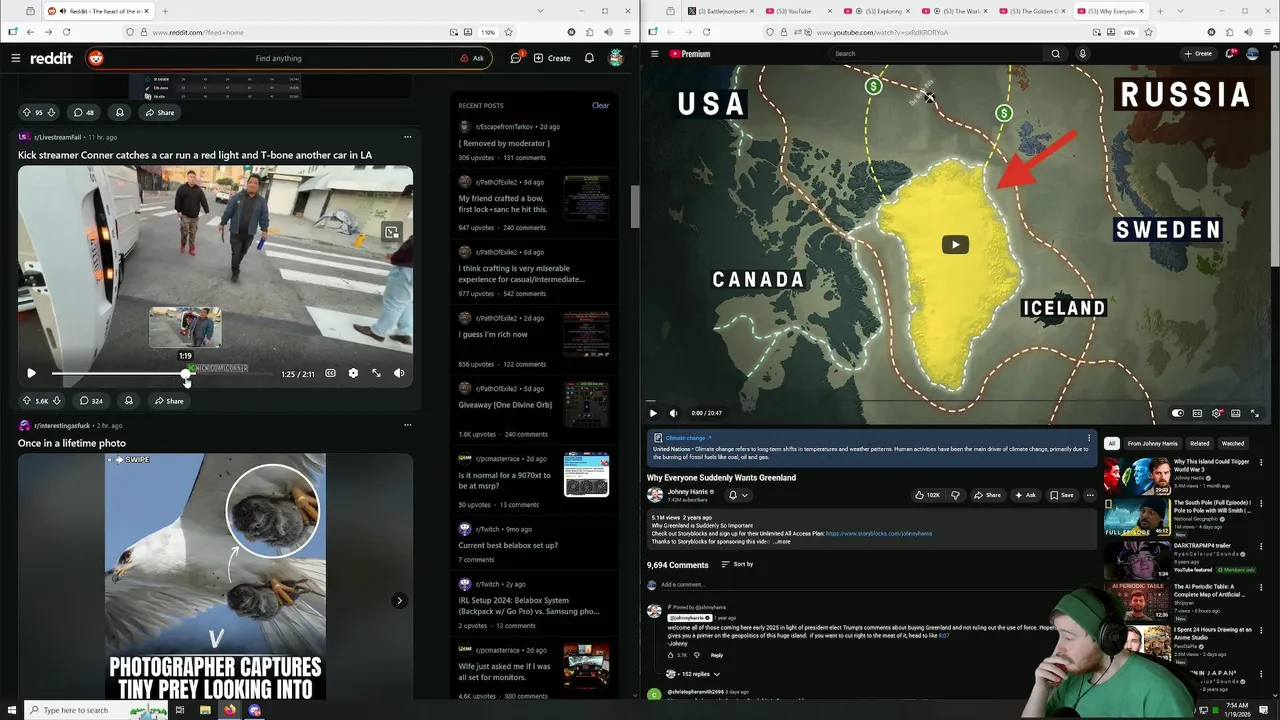Toggle YouTube theater mode
The height and width of the screenshot is (720, 1280).
1236,413
